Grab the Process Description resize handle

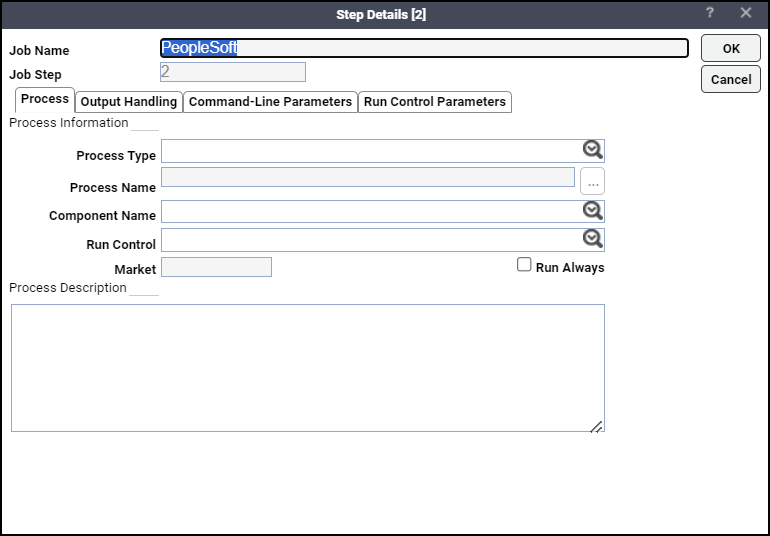click(x=597, y=426)
